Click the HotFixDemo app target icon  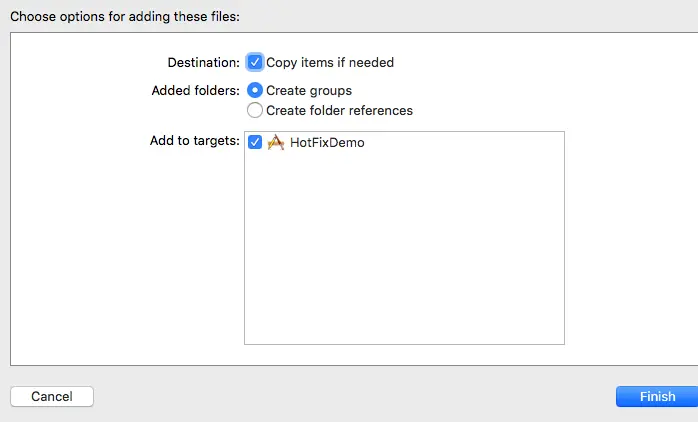click(276, 143)
